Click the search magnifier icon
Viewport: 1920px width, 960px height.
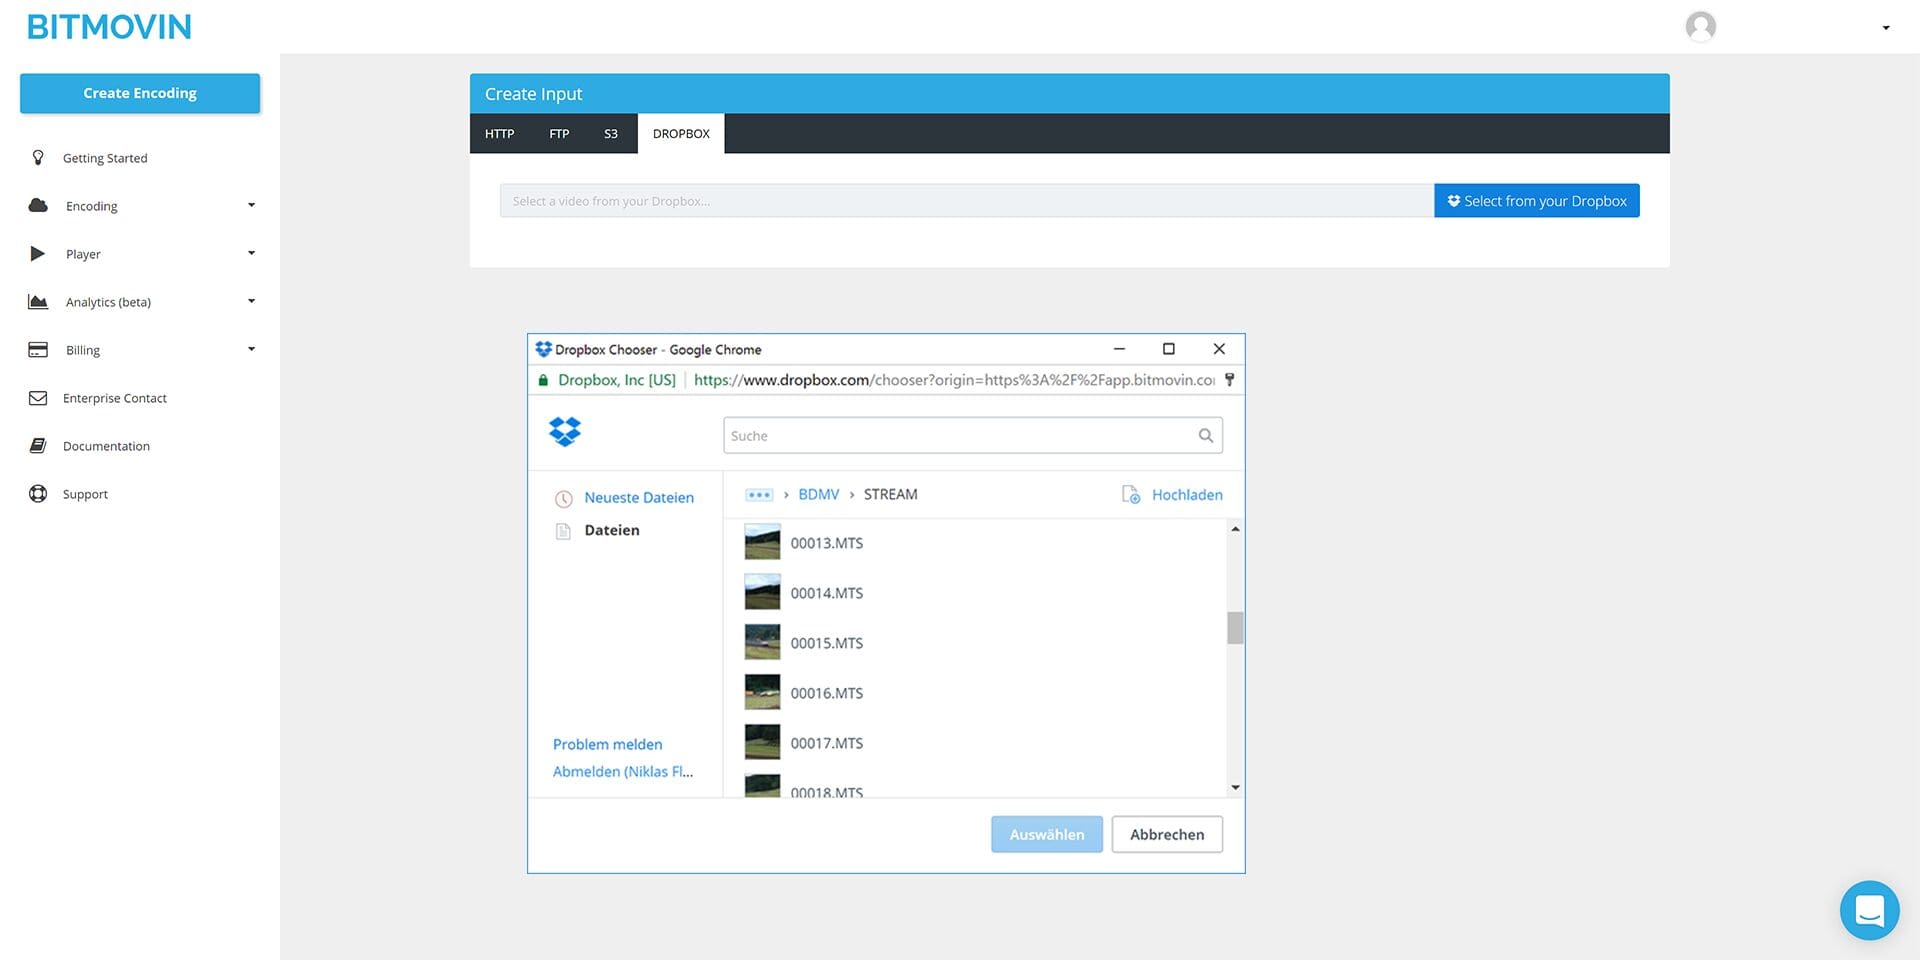coord(1205,435)
